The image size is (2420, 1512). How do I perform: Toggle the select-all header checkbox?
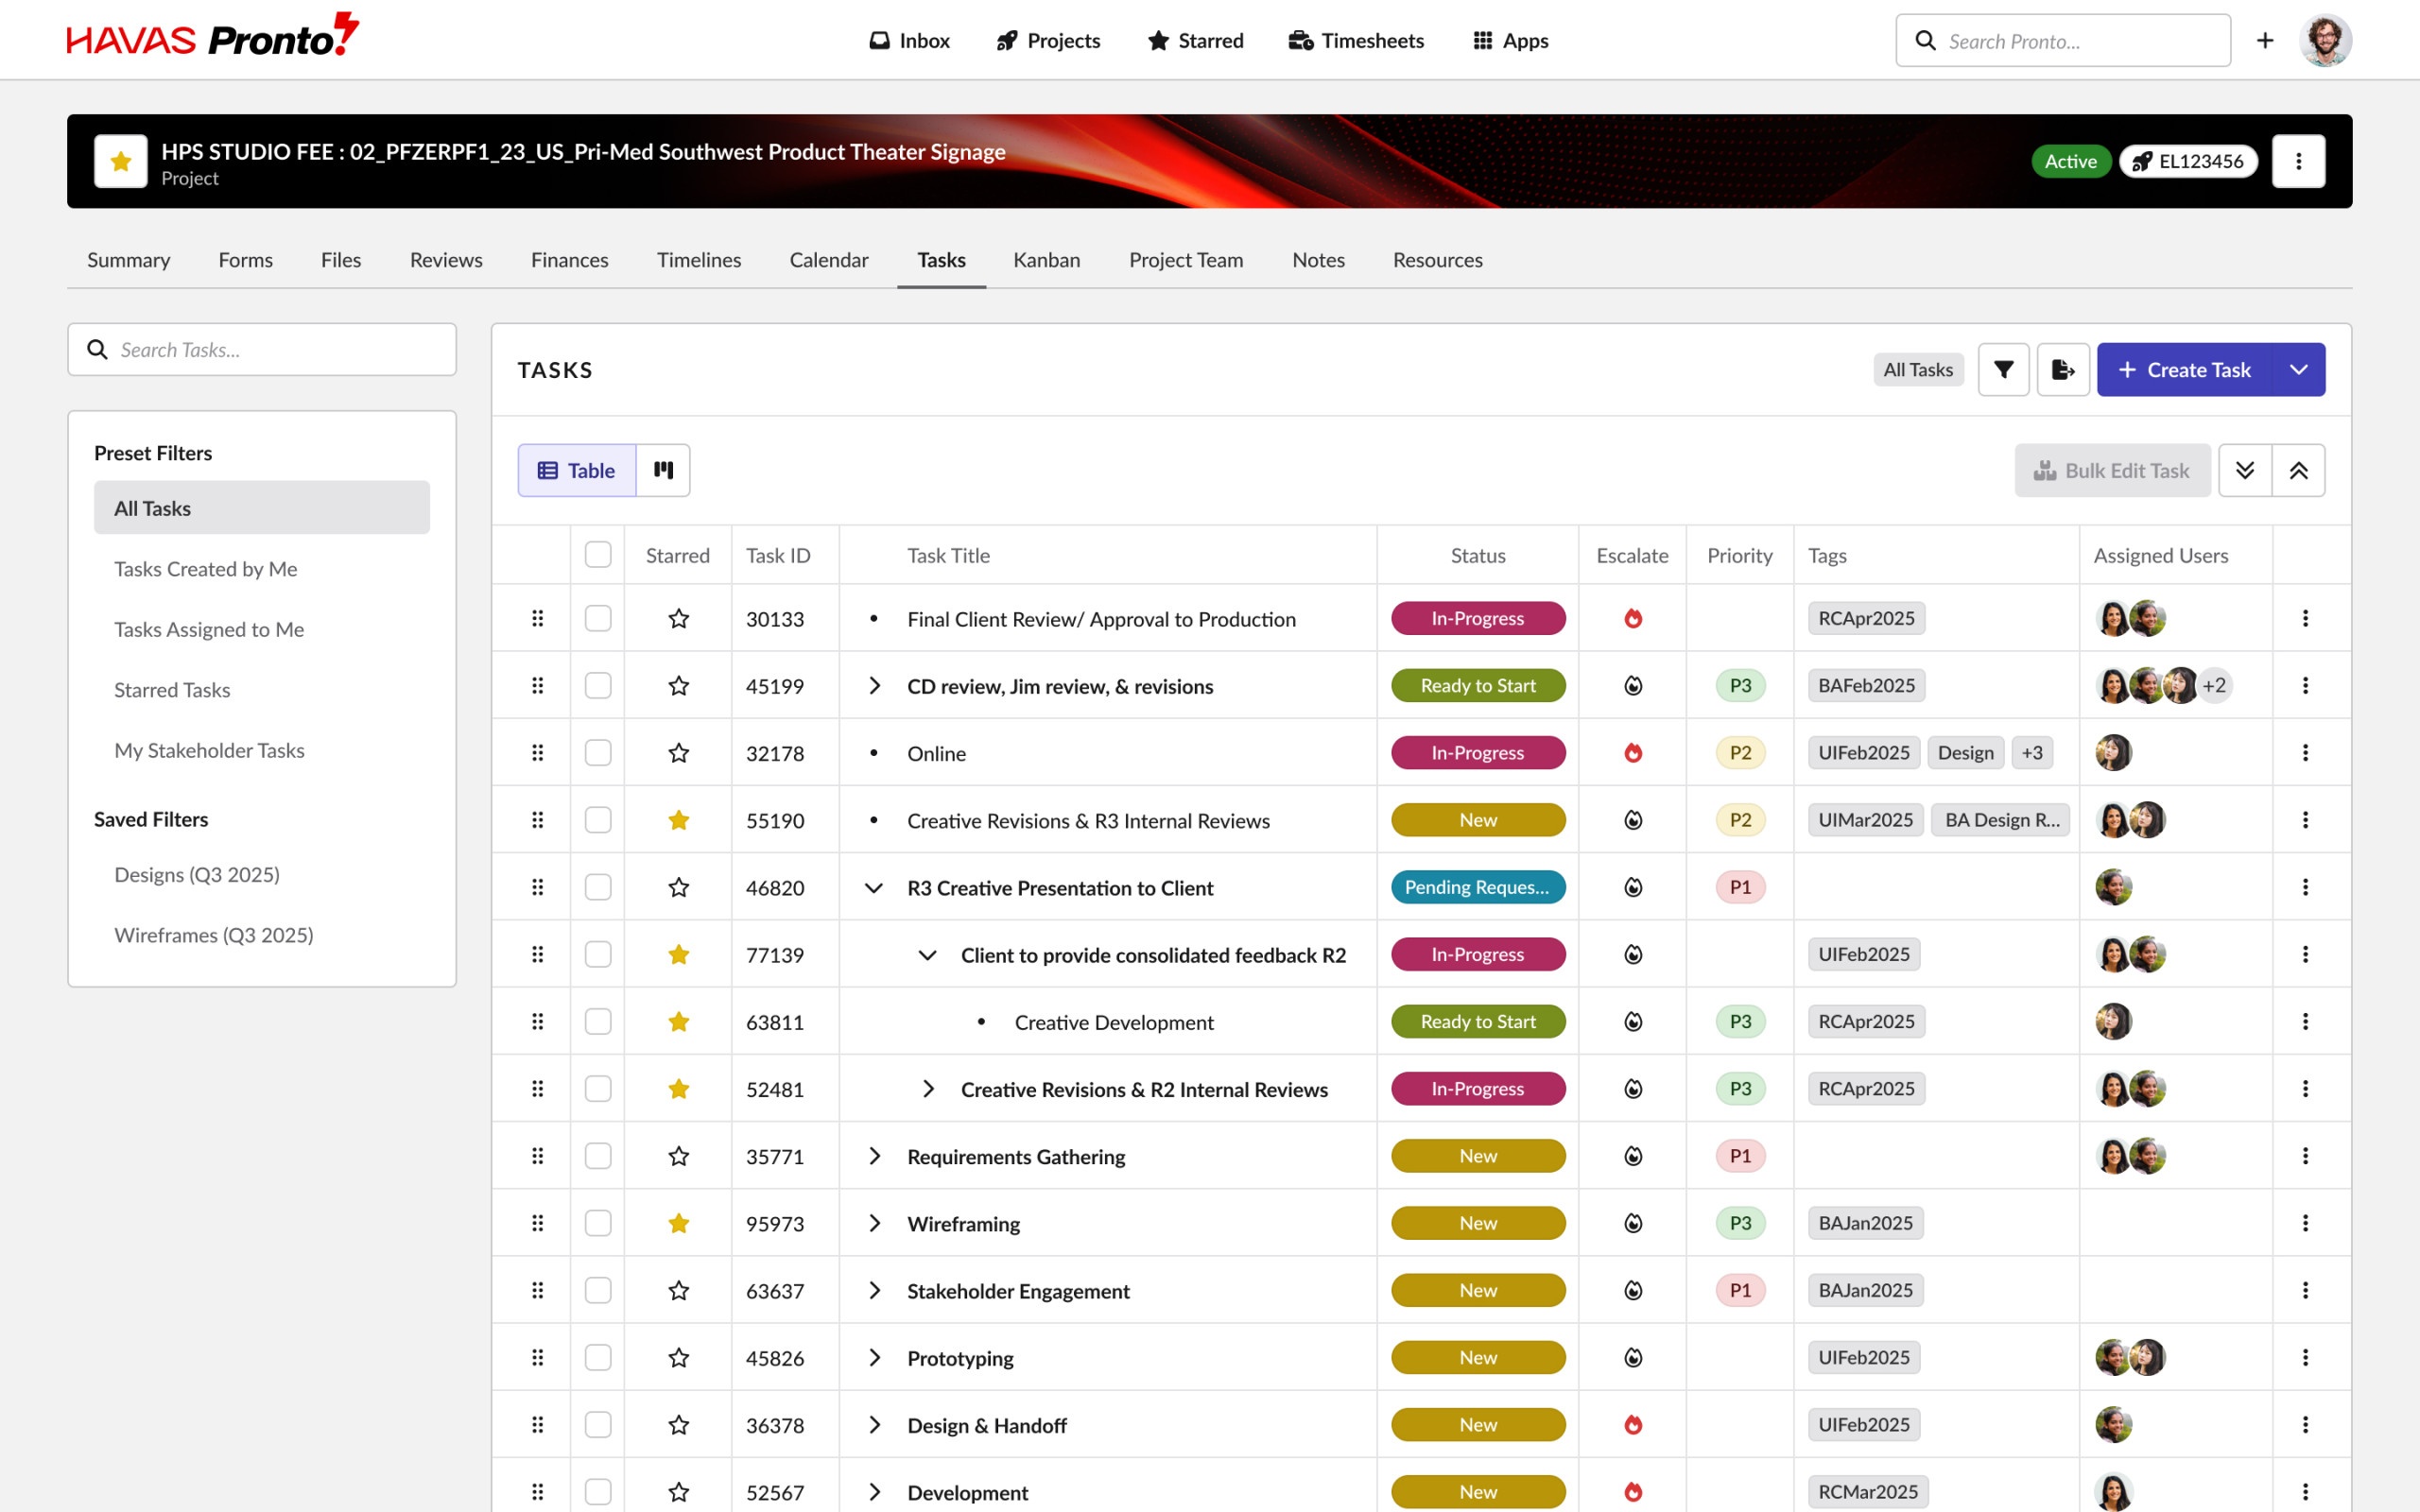(597, 555)
